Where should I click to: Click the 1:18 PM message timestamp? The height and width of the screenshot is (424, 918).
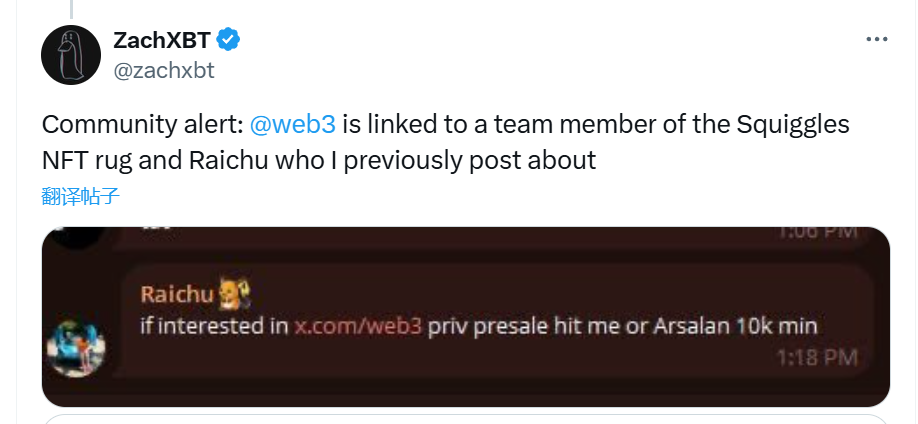[x=817, y=356]
